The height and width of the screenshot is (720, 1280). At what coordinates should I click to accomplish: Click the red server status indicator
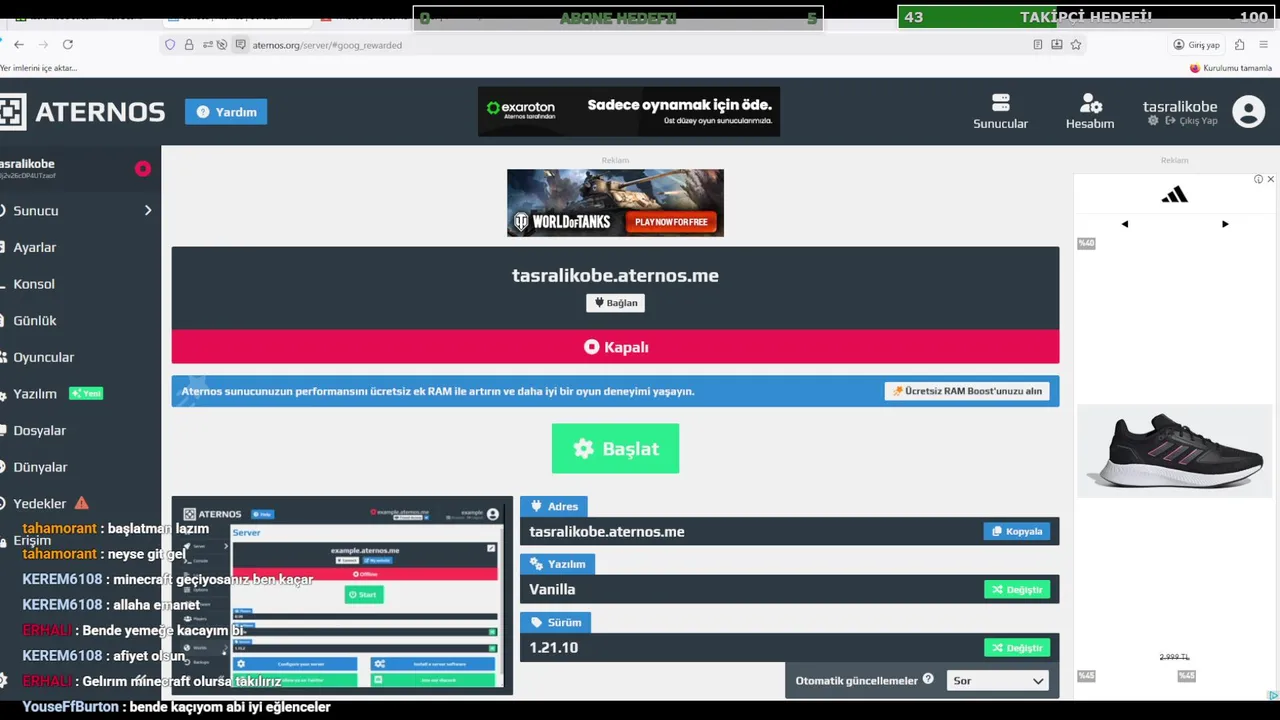pos(143,169)
